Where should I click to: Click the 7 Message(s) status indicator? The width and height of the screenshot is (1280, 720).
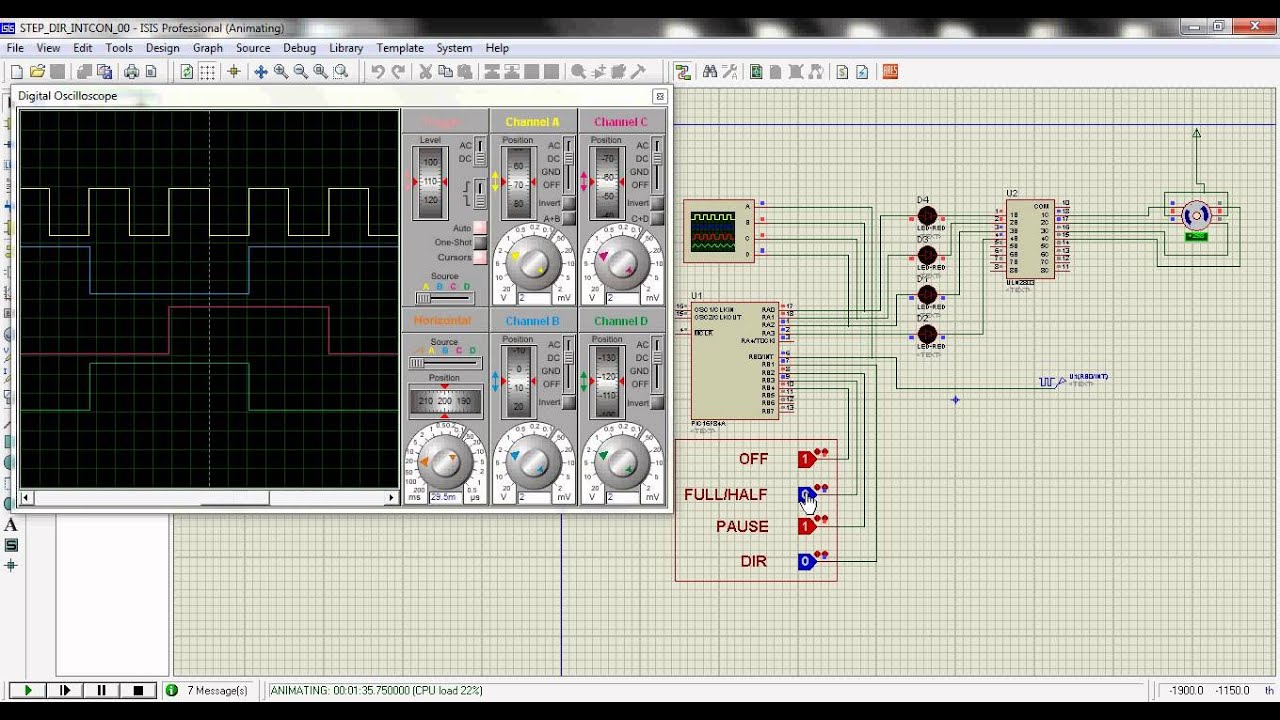coord(207,690)
